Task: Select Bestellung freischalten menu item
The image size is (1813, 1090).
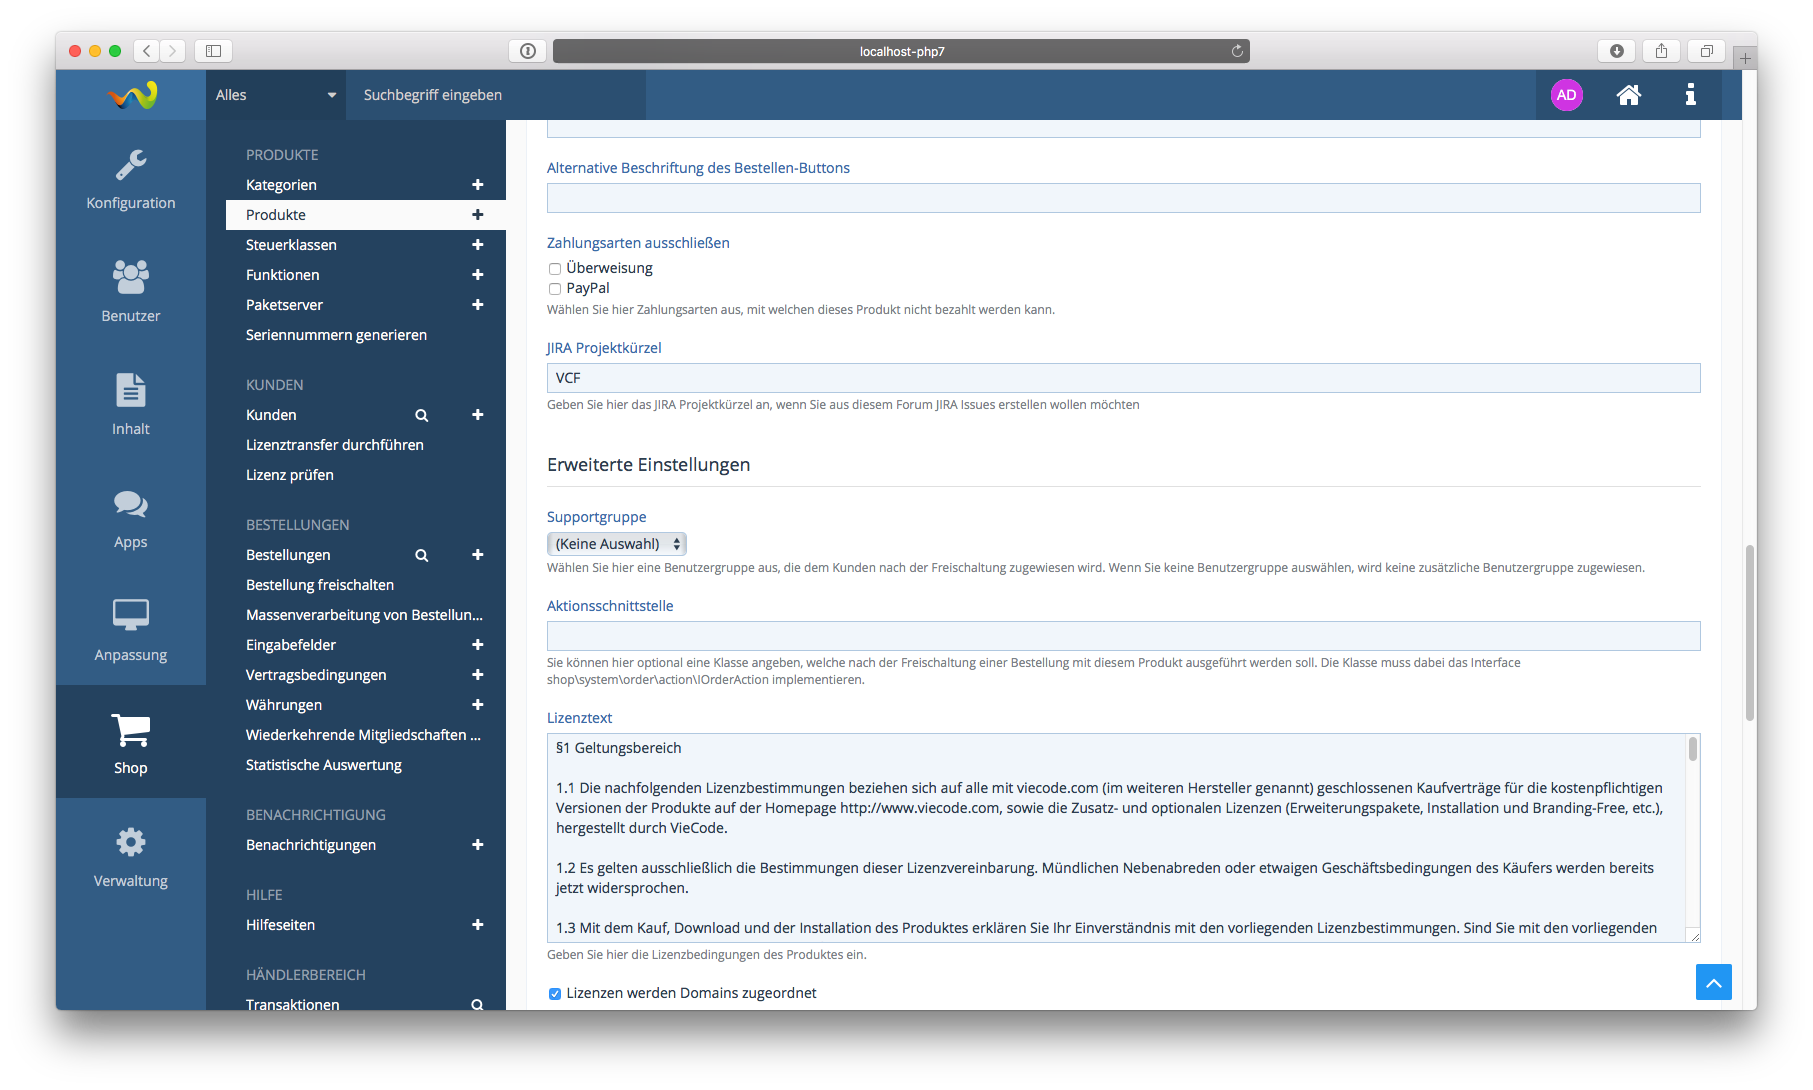Action: 320,585
